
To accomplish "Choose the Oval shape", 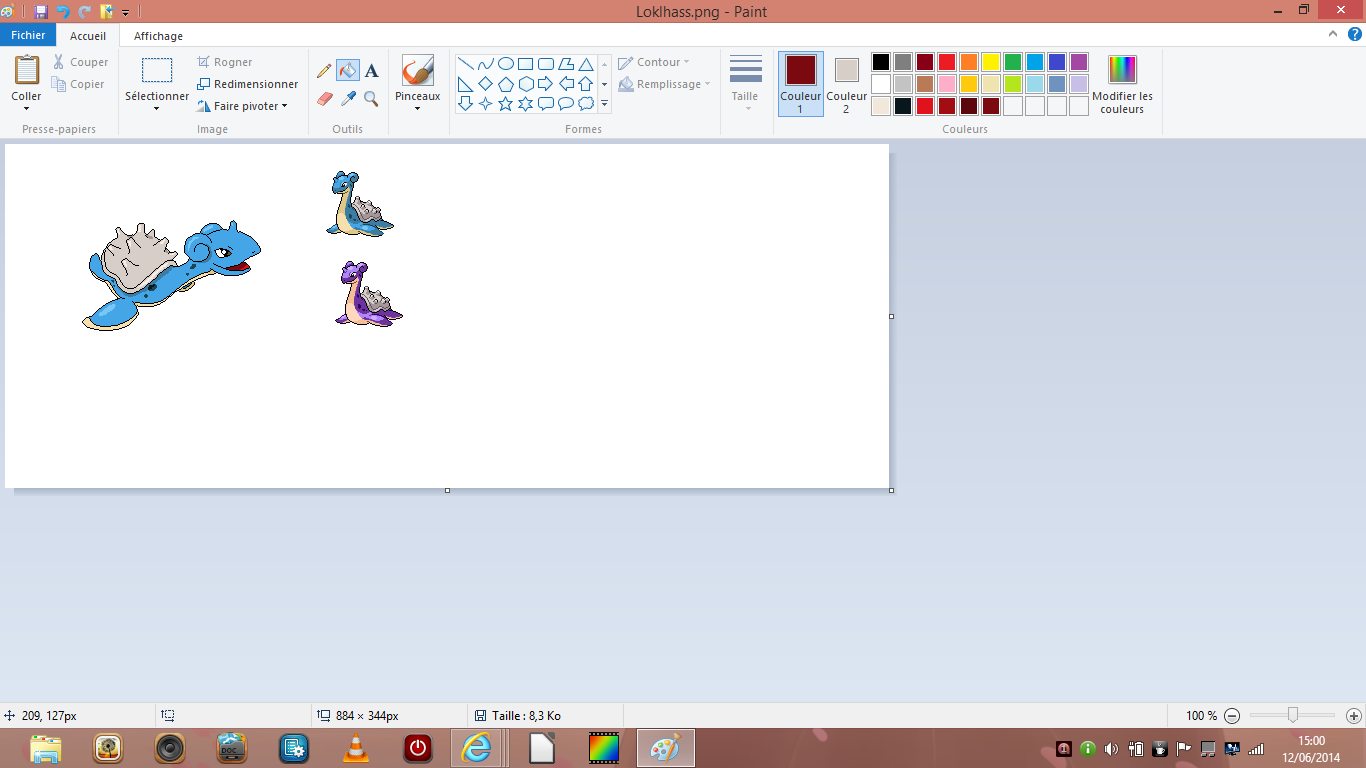I will point(506,64).
